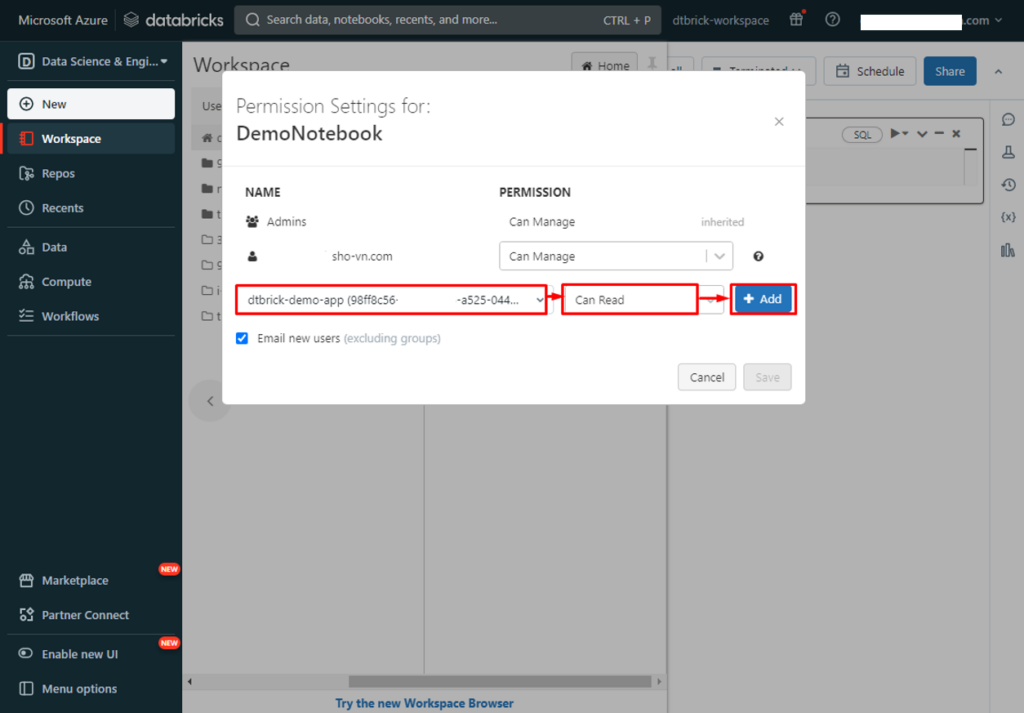Open the Workspace sidebar item
Image resolution: width=1024 pixels, height=713 pixels.
click(x=91, y=138)
